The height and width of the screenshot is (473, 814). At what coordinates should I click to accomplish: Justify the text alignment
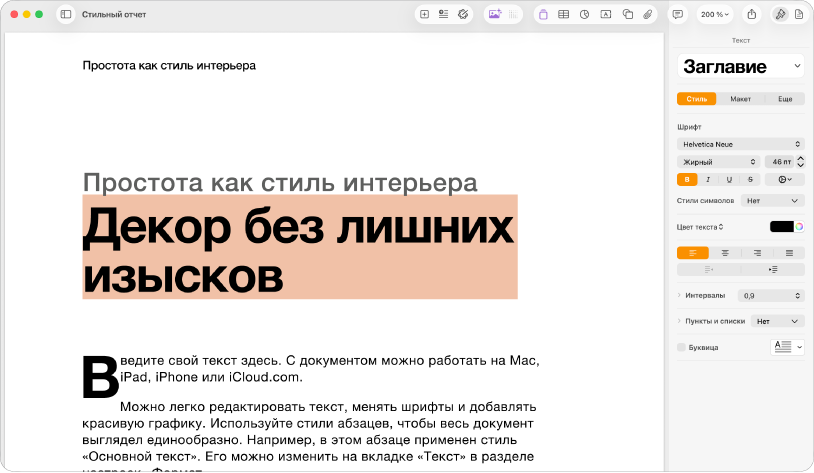pos(789,253)
